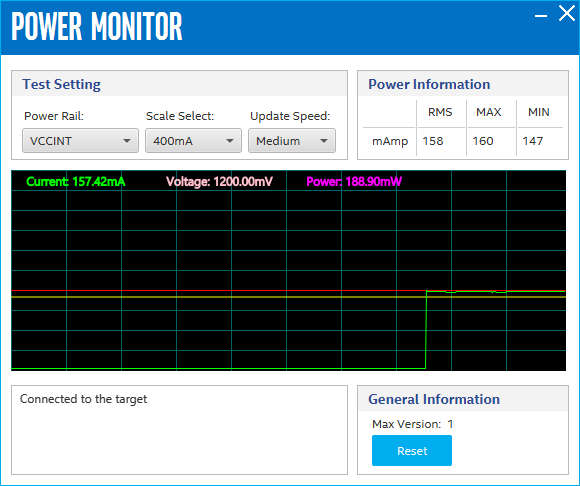The width and height of the screenshot is (580, 486).
Task: Close the Power Monitor window
Action: tap(566, 14)
